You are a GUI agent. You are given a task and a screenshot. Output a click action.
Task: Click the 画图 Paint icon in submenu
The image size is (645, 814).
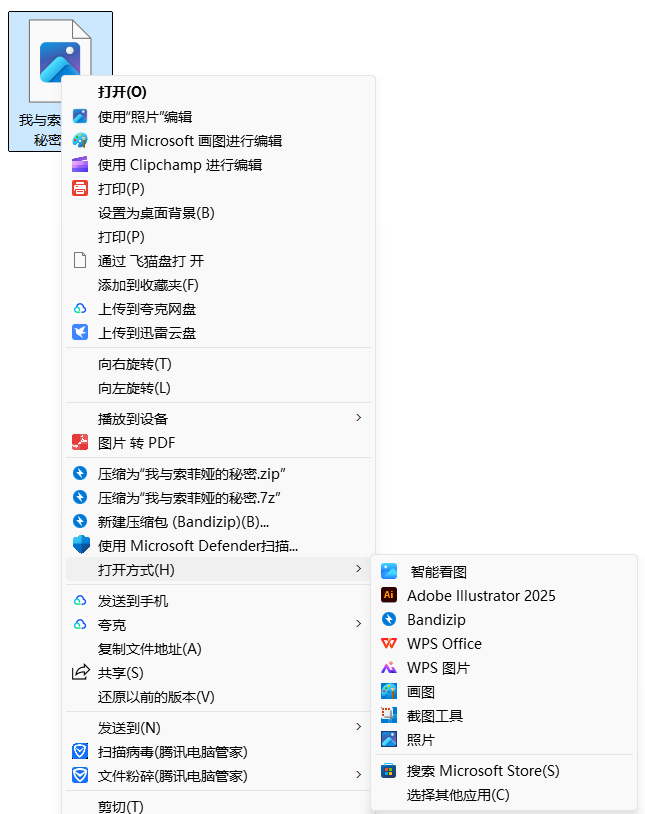click(389, 691)
